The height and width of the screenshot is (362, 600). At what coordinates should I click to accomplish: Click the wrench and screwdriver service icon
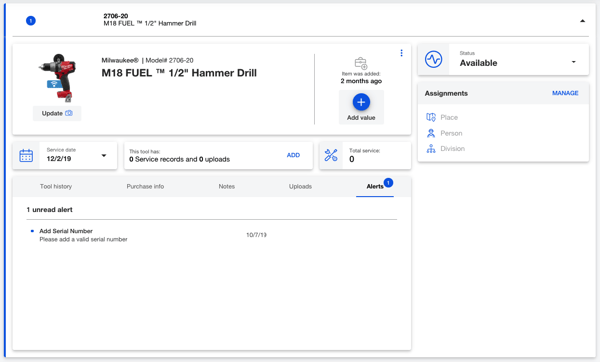tap(331, 155)
